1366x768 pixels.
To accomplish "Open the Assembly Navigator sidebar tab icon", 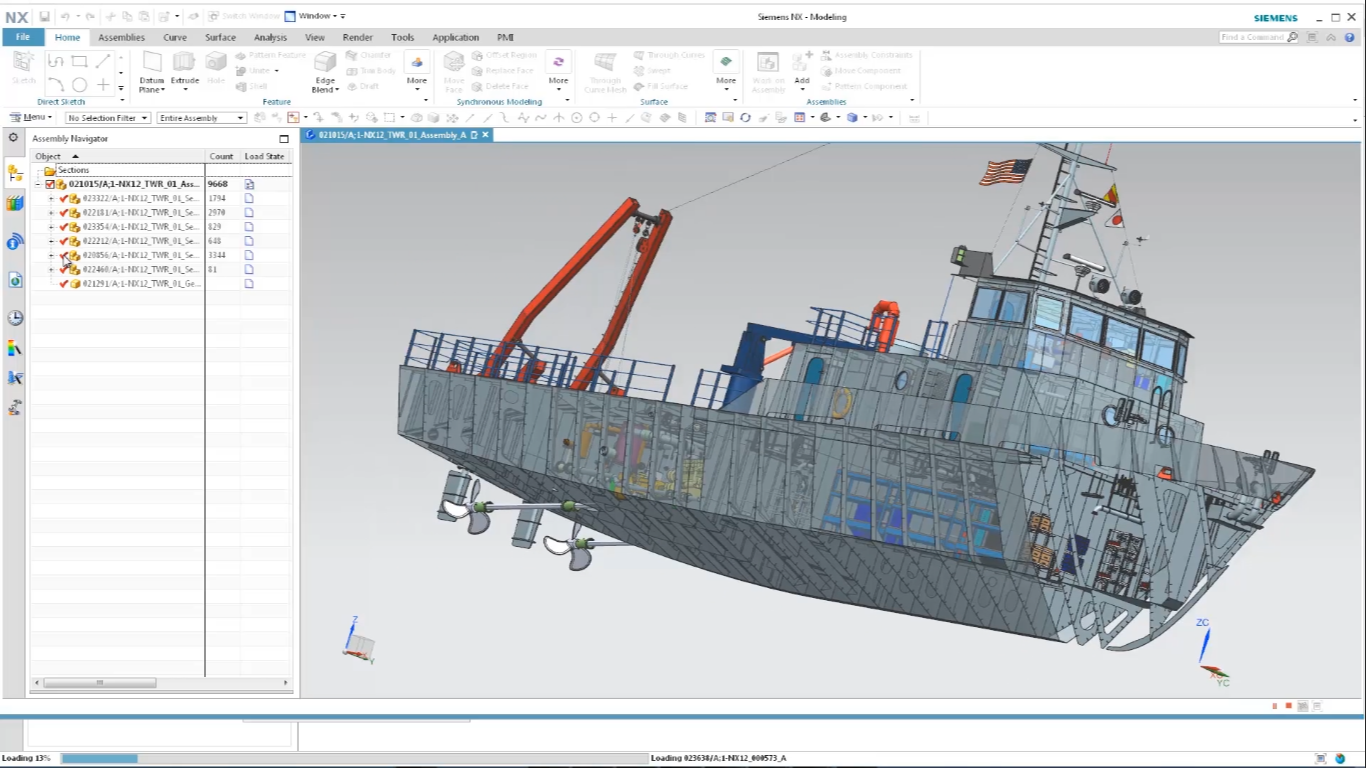I will pyautogui.click(x=14, y=173).
